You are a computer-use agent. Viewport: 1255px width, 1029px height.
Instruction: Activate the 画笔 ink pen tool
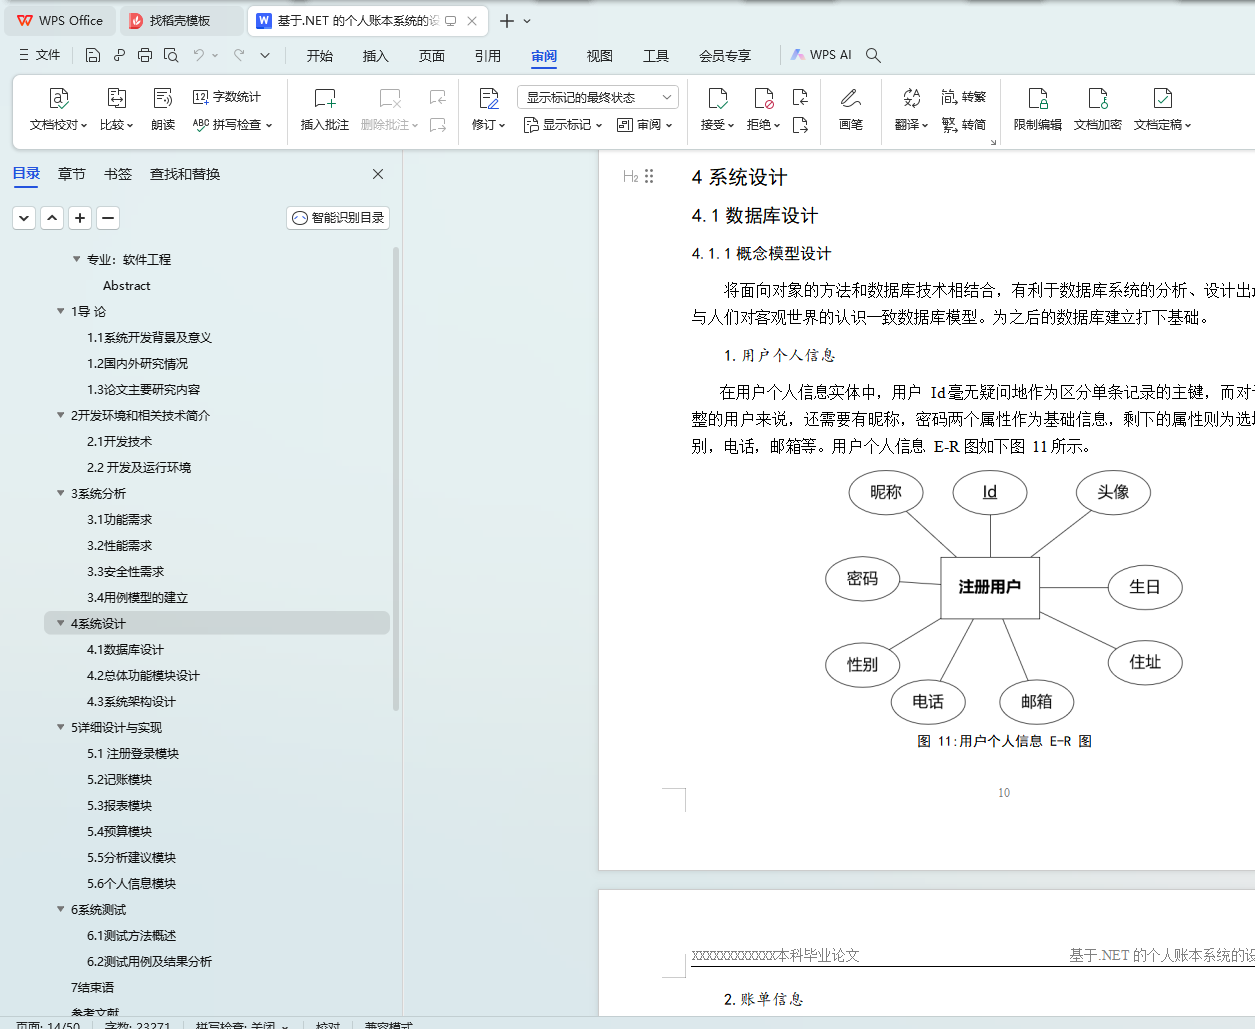click(851, 110)
